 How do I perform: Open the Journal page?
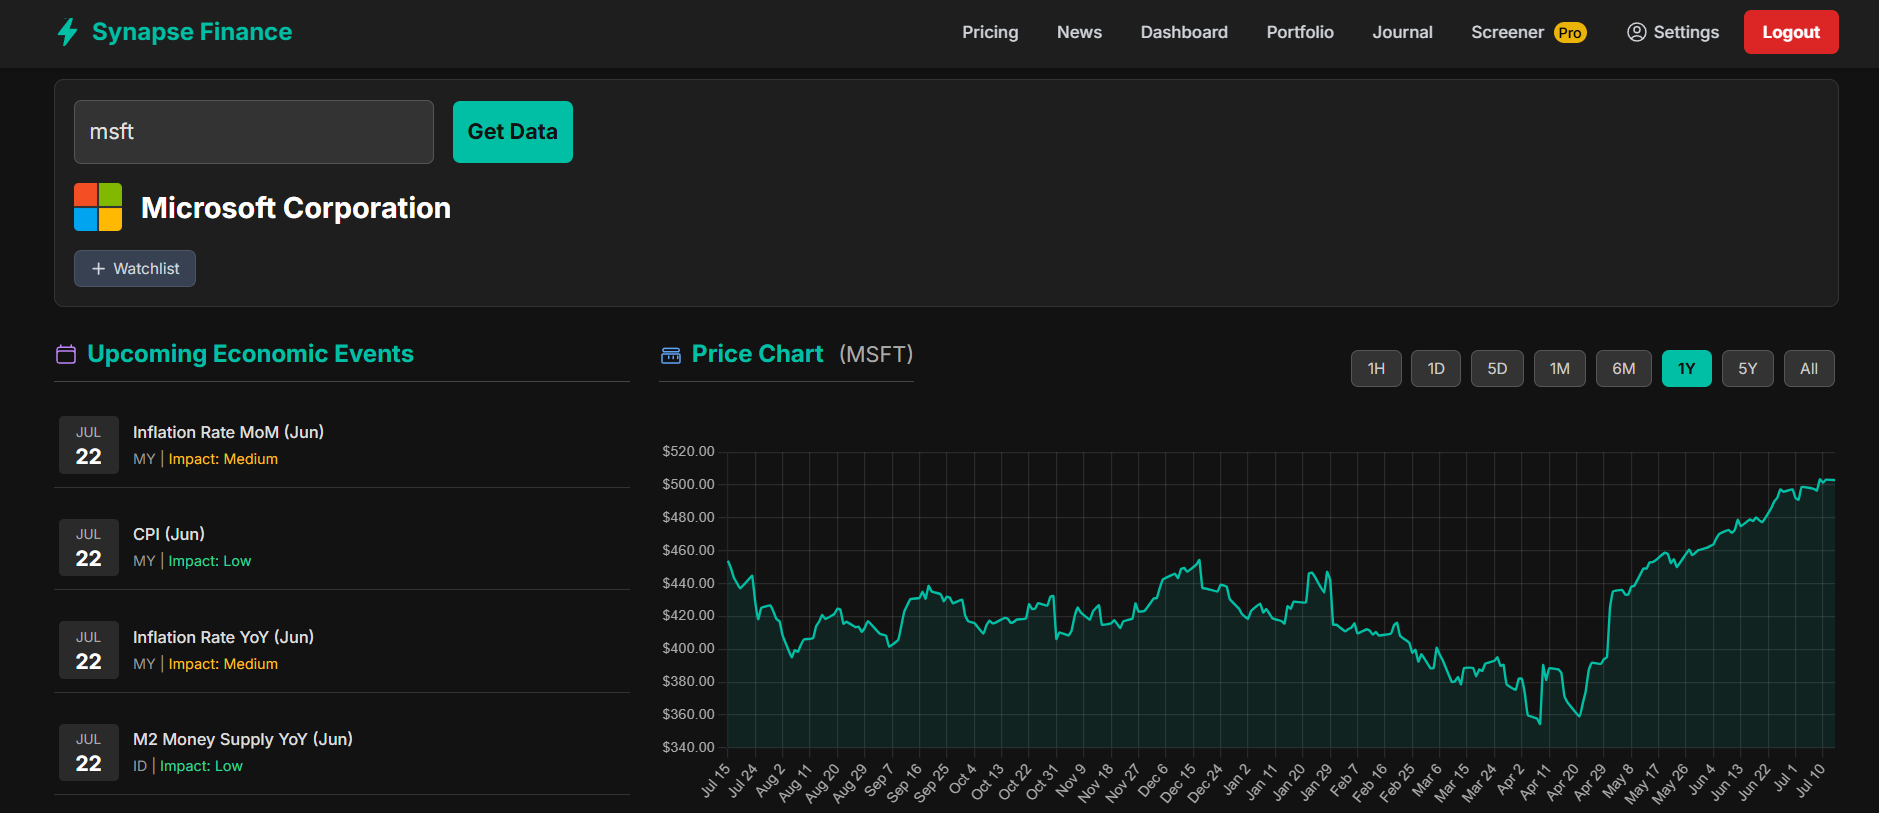pos(1402,32)
